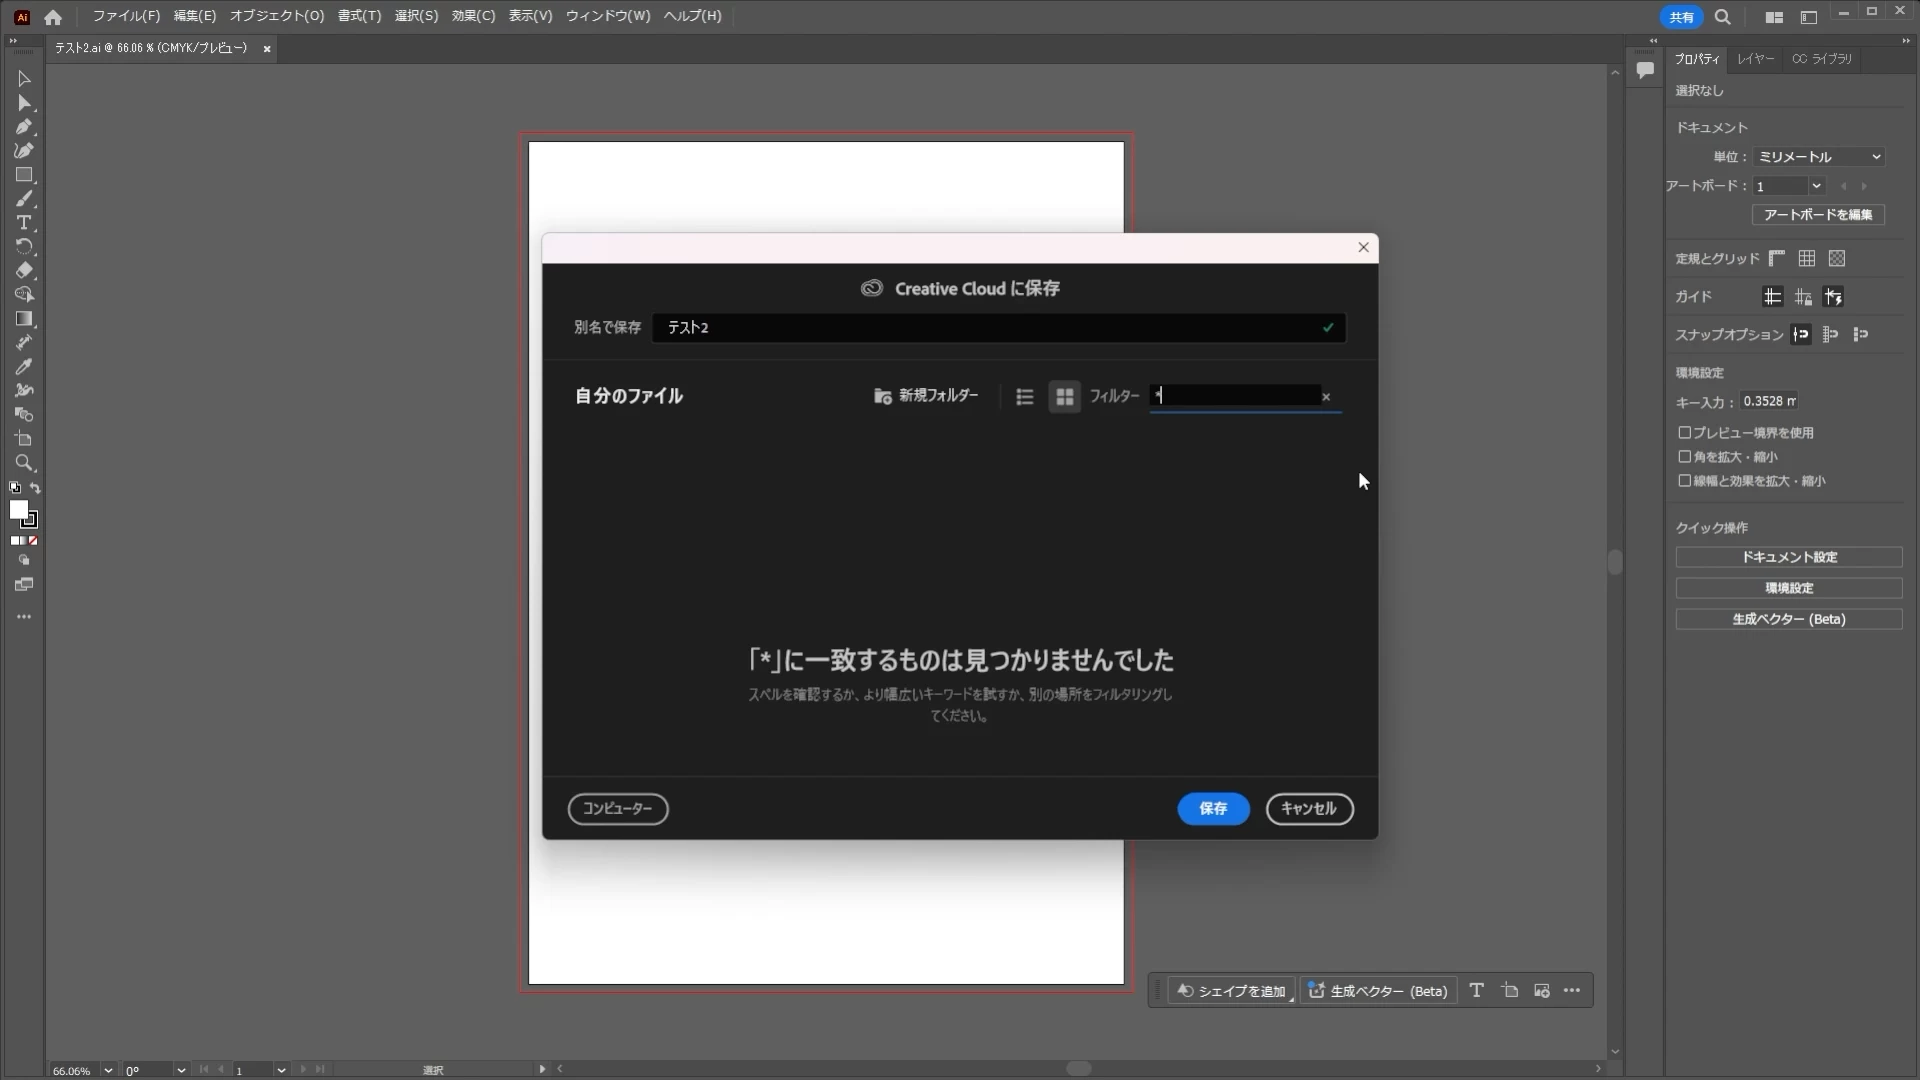This screenshot has width=1920, height=1080.
Task: Create a new folder (新規フォルダー)
Action: pos(927,396)
